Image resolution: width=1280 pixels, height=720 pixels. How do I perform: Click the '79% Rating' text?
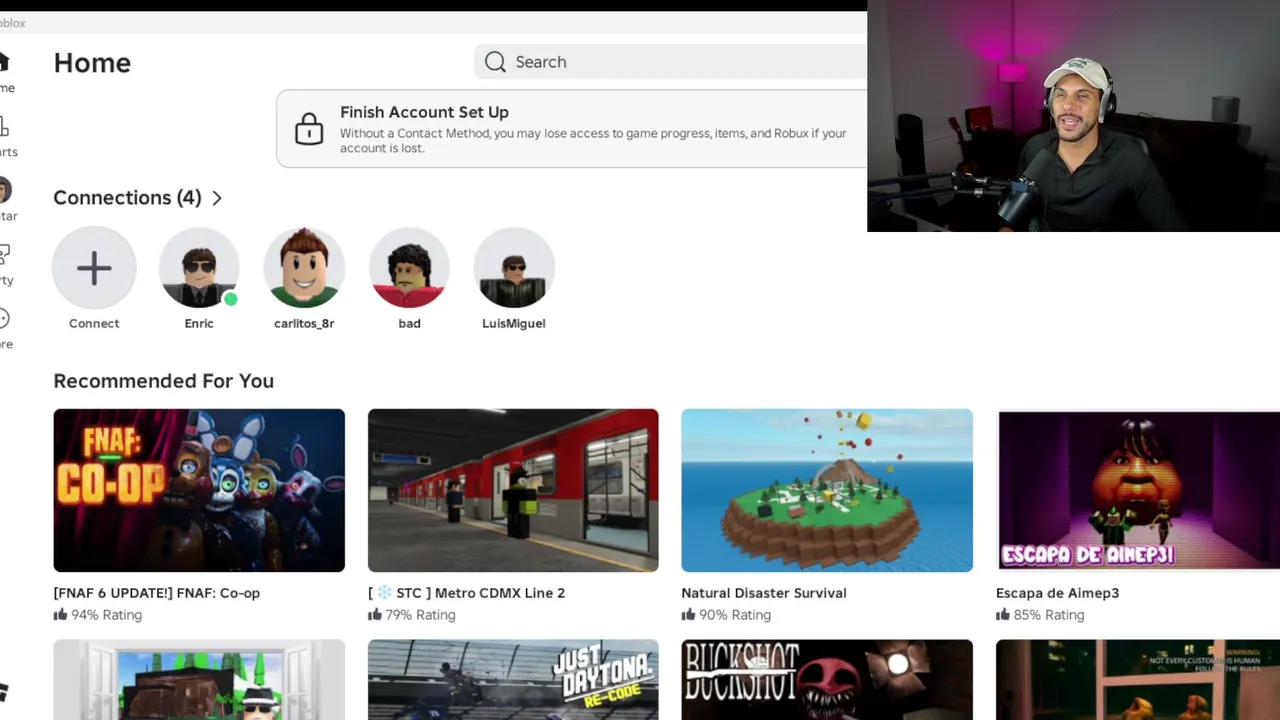tap(420, 615)
